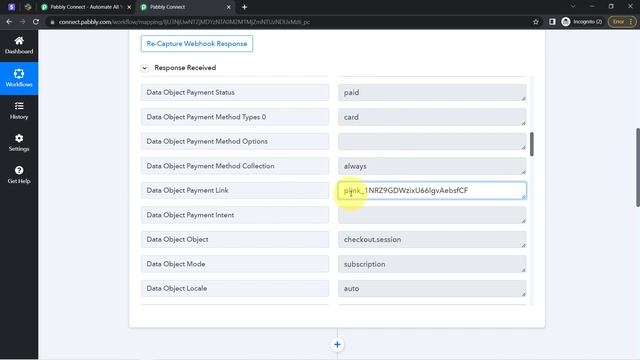Click the 'card' value field
Viewport: 640px width, 360px height.
[x=432, y=117]
